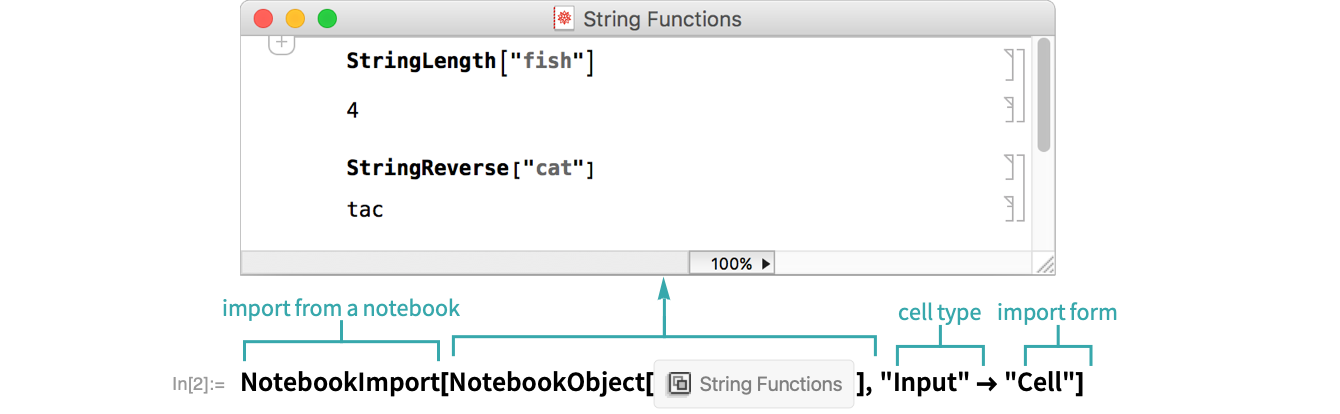Screen dimensions: 1340x414
Task: Click the plus insert-cell button
Action: (282, 44)
